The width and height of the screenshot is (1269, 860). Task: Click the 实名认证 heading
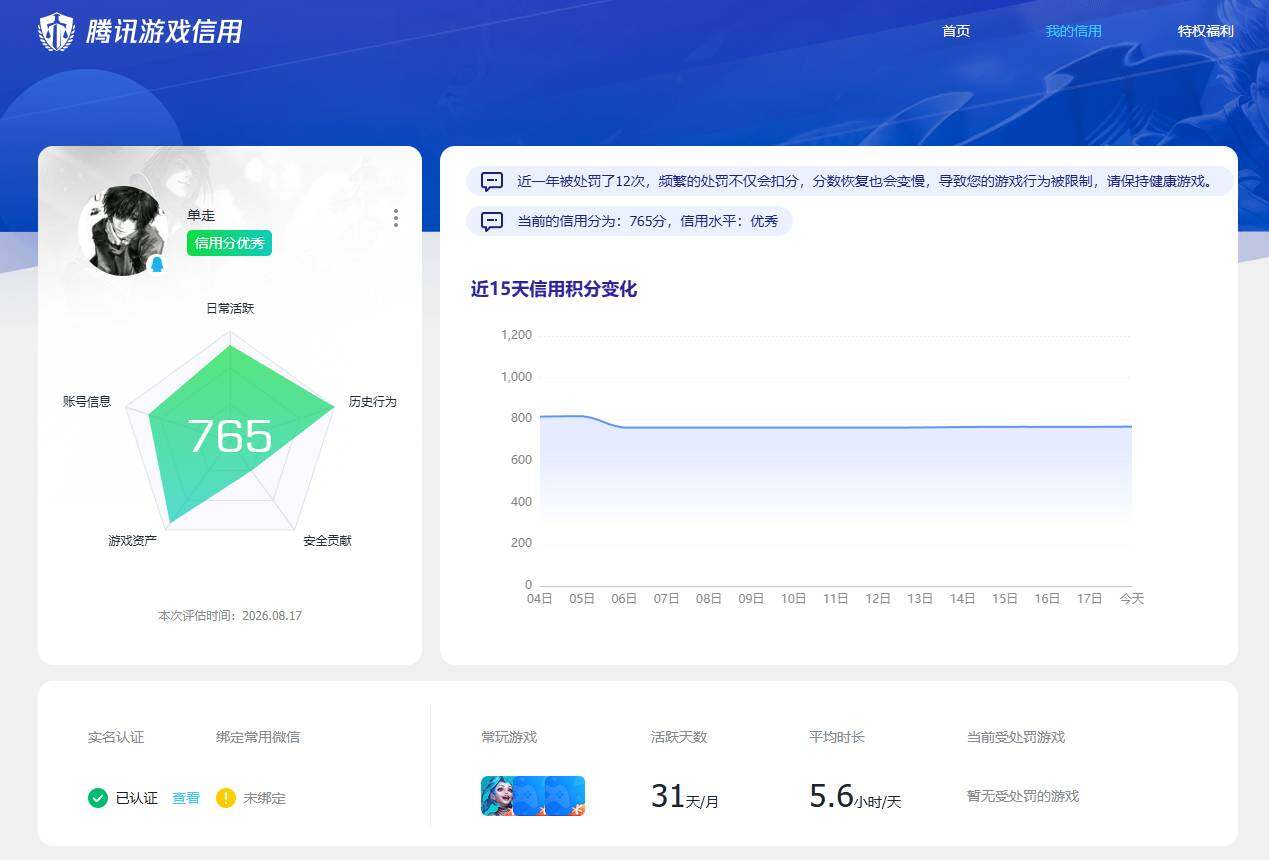116,737
